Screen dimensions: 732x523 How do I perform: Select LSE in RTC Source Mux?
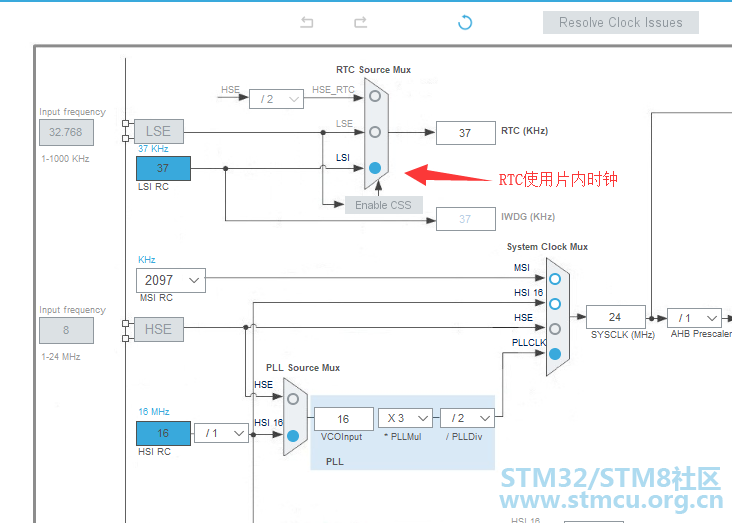375,132
